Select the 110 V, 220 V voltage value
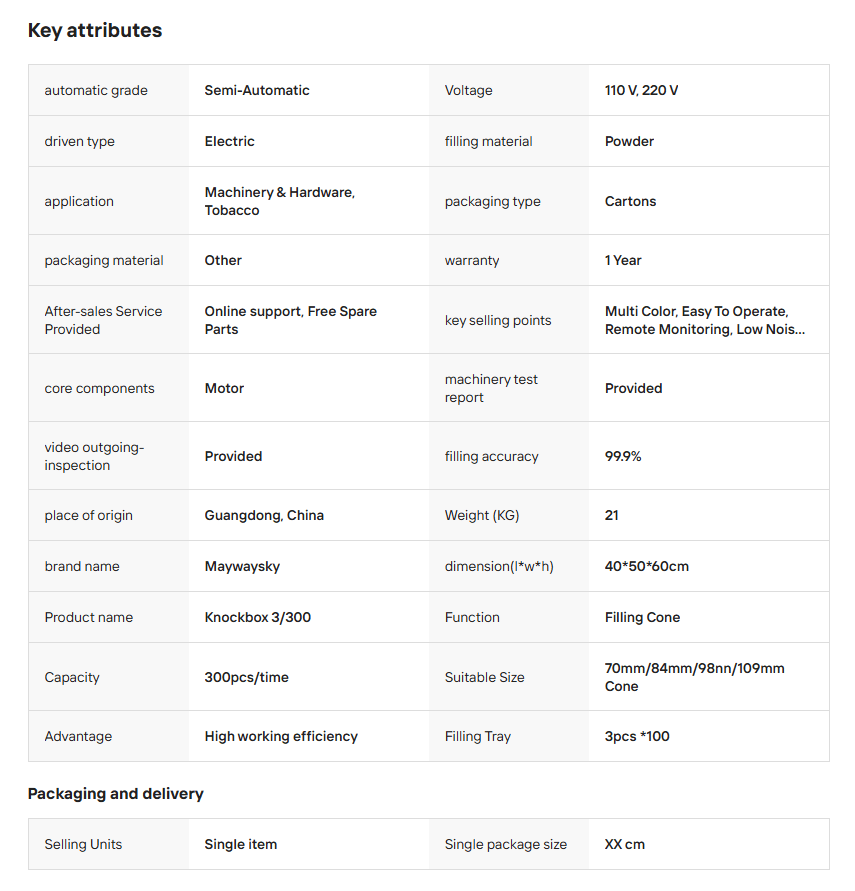Image resolution: width=855 pixels, height=891 pixels. (641, 91)
